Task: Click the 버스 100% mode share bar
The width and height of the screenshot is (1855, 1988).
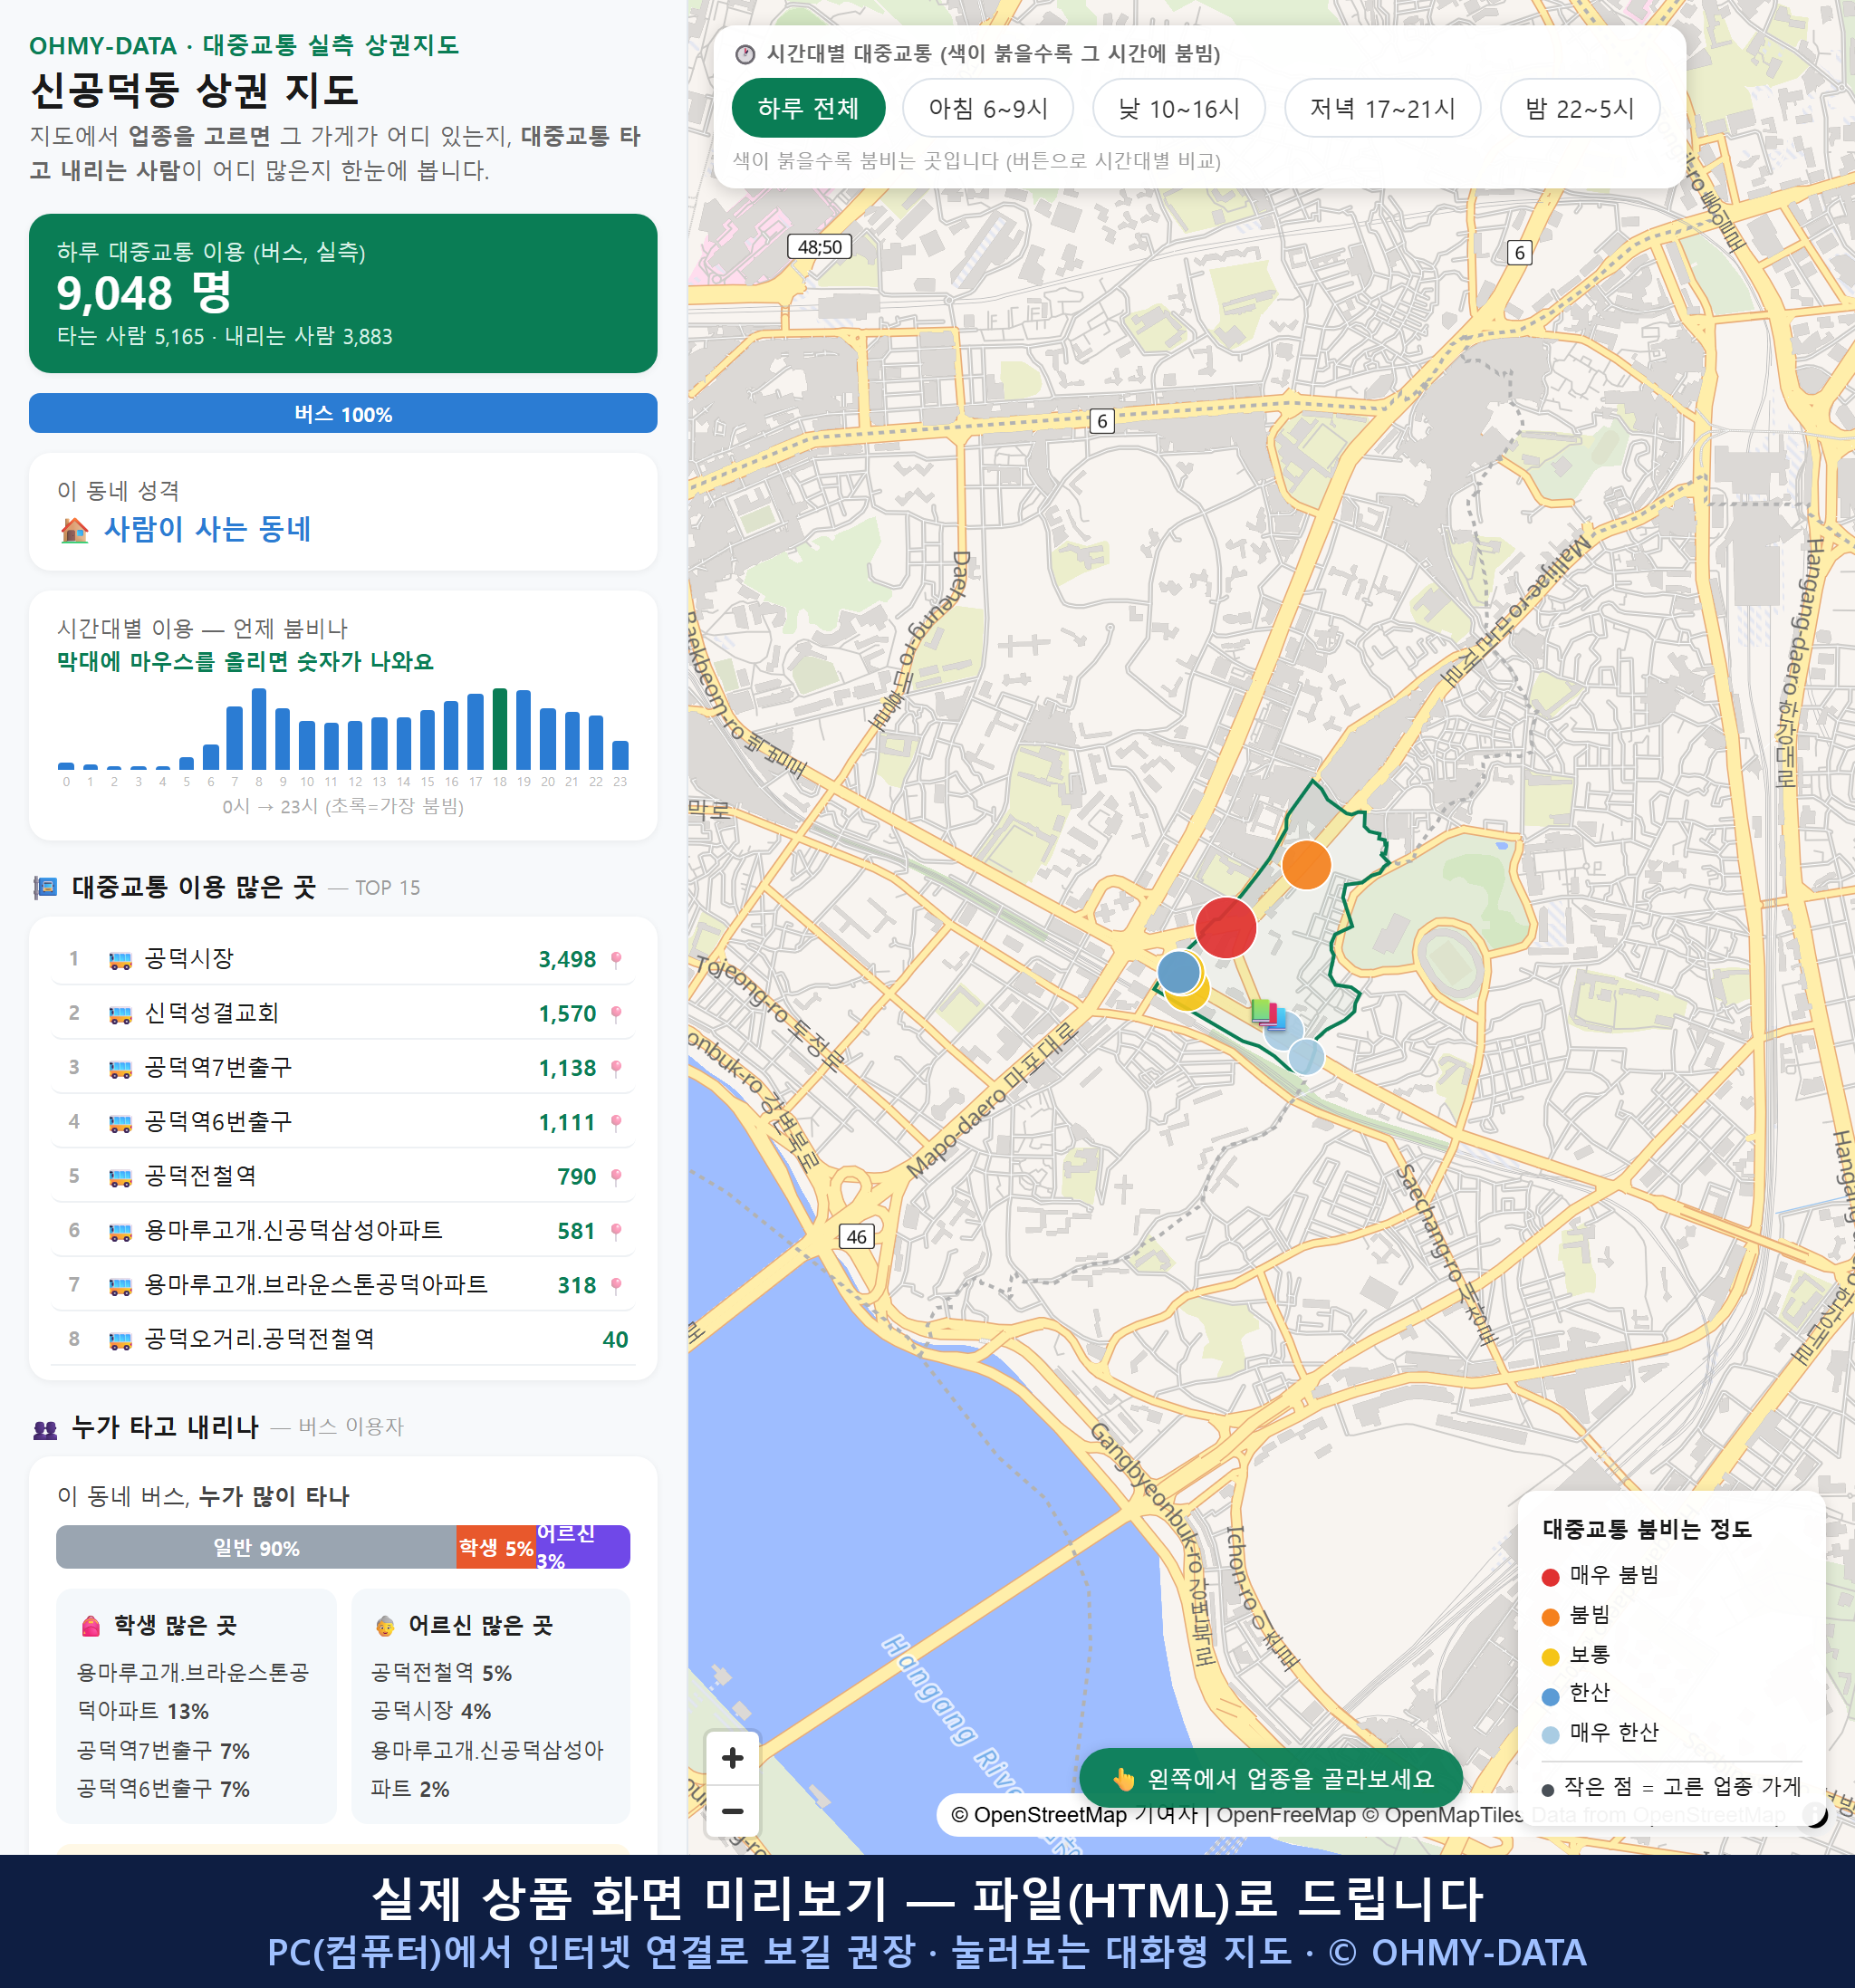Action: pyautogui.click(x=343, y=414)
